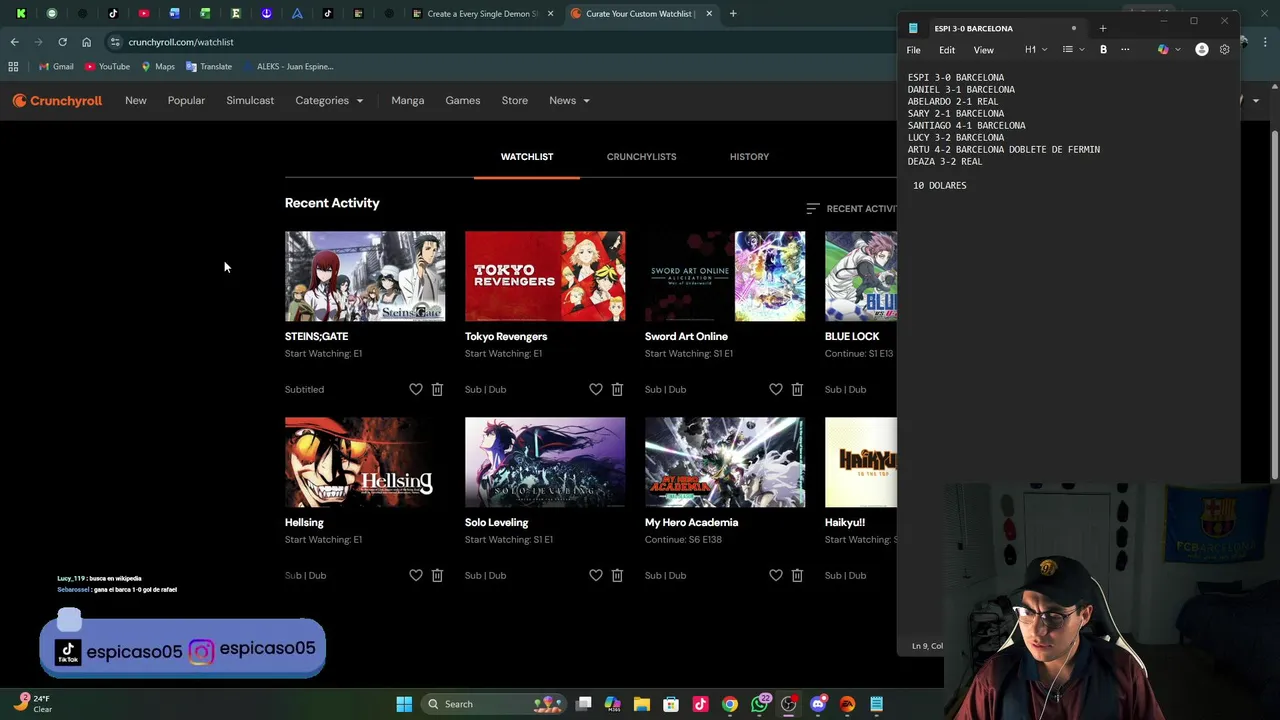Open File Explorer from the taskbar
Screen dimensions: 1280x720
pyautogui.click(x=642, y=704)
